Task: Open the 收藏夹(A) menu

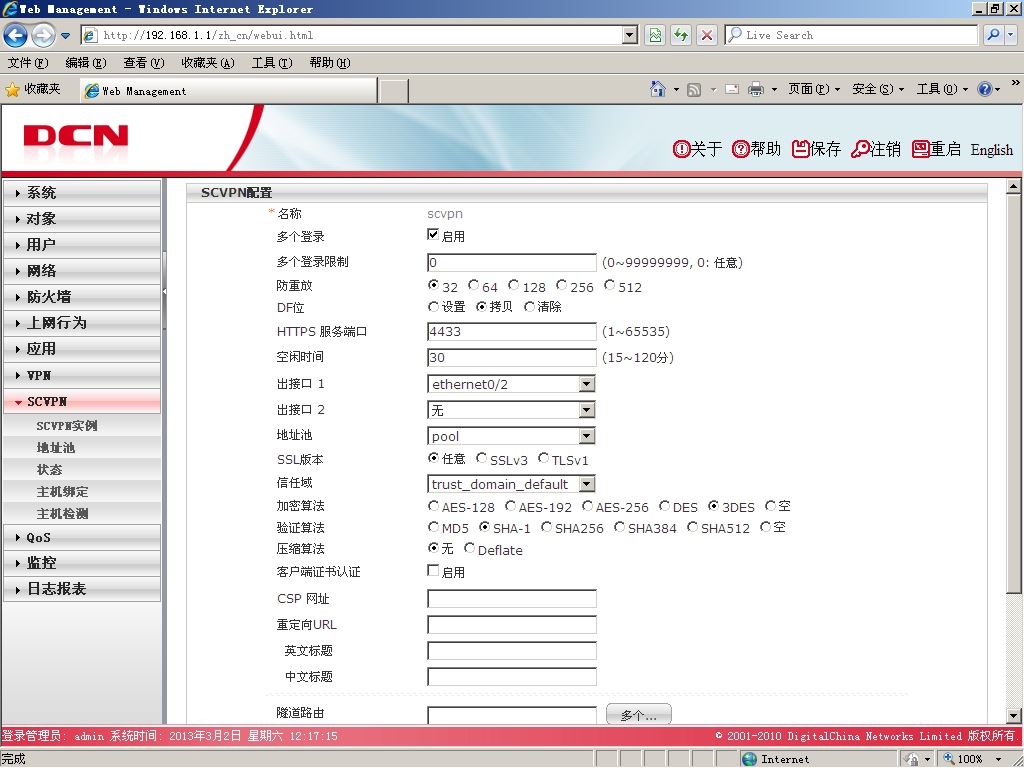Action: coord(208,63)
